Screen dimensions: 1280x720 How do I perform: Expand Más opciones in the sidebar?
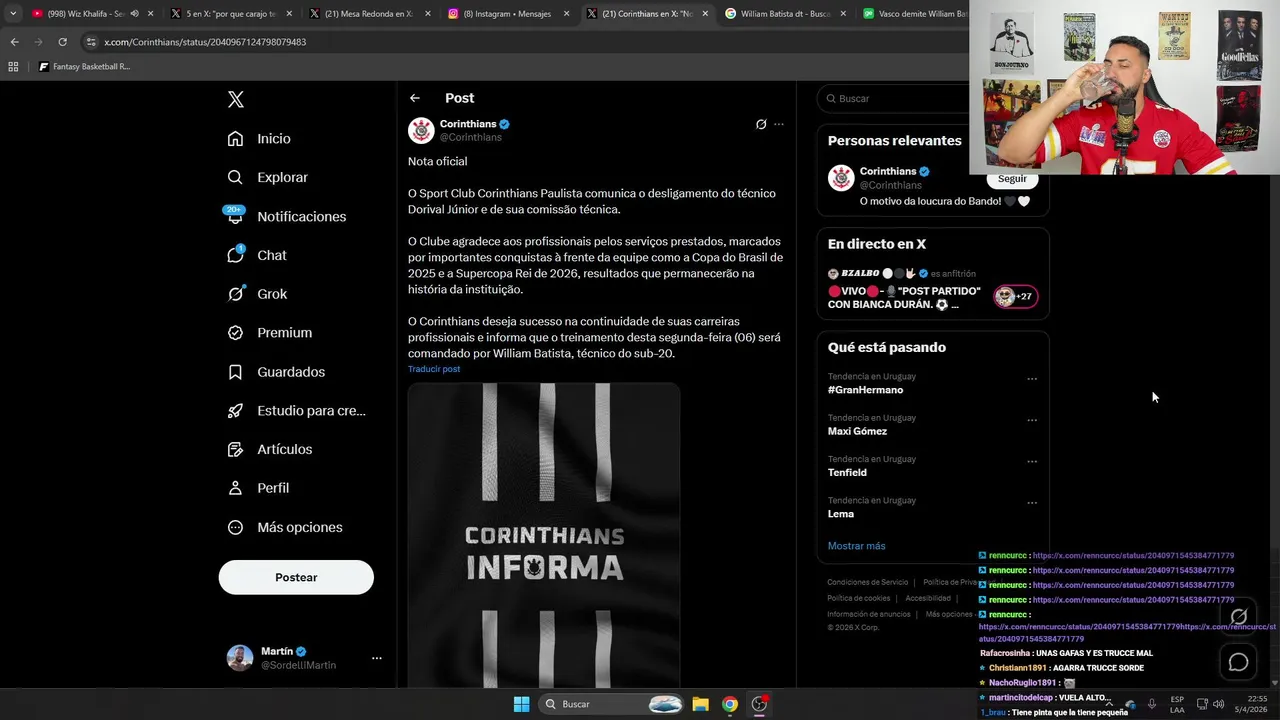(286, 527)
